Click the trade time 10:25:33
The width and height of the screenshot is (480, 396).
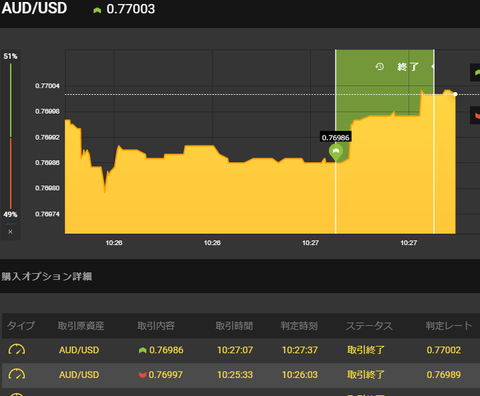click(x=235, y=375)
